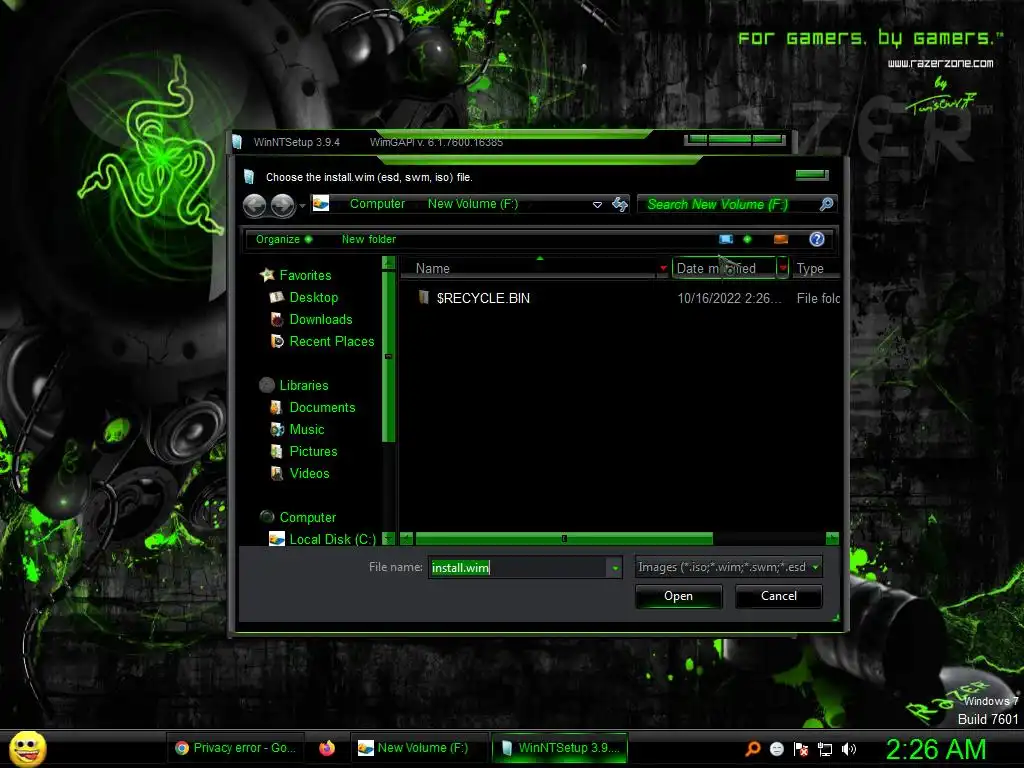Screen dimensions: 1024x768
Task: Click the File name input field
Action: (x=518, y=567)
